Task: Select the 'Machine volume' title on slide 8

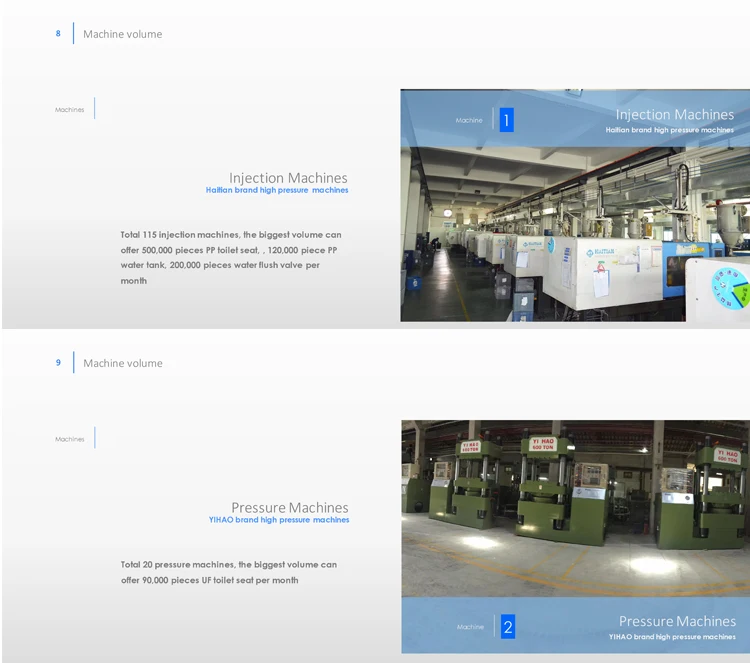Action: coord(122,34)
